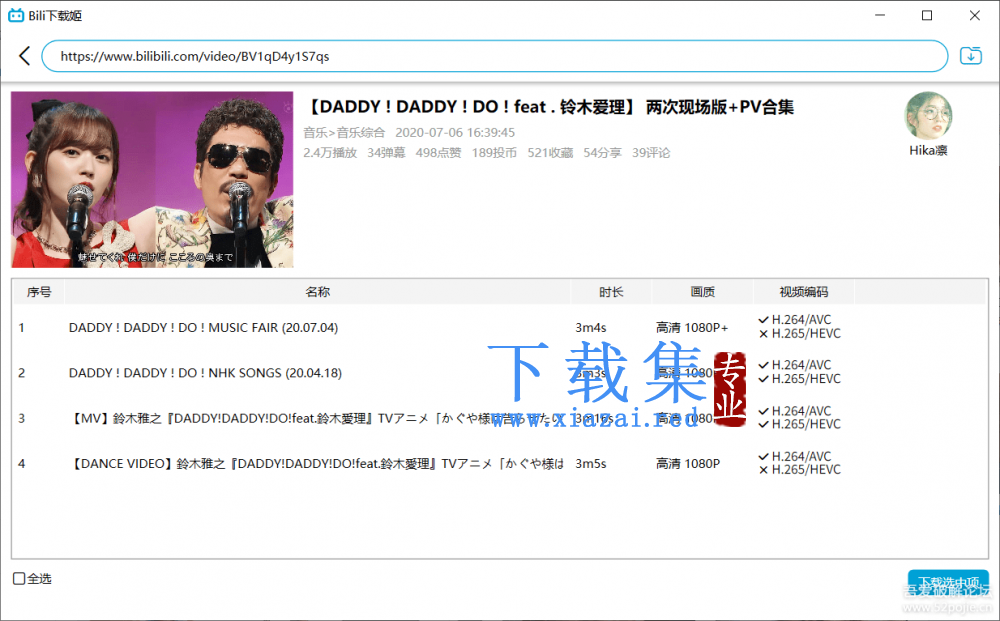Click the 3m5s duration of DANCE VIDEO
The image size is (1000, 621).
[591, 464]
